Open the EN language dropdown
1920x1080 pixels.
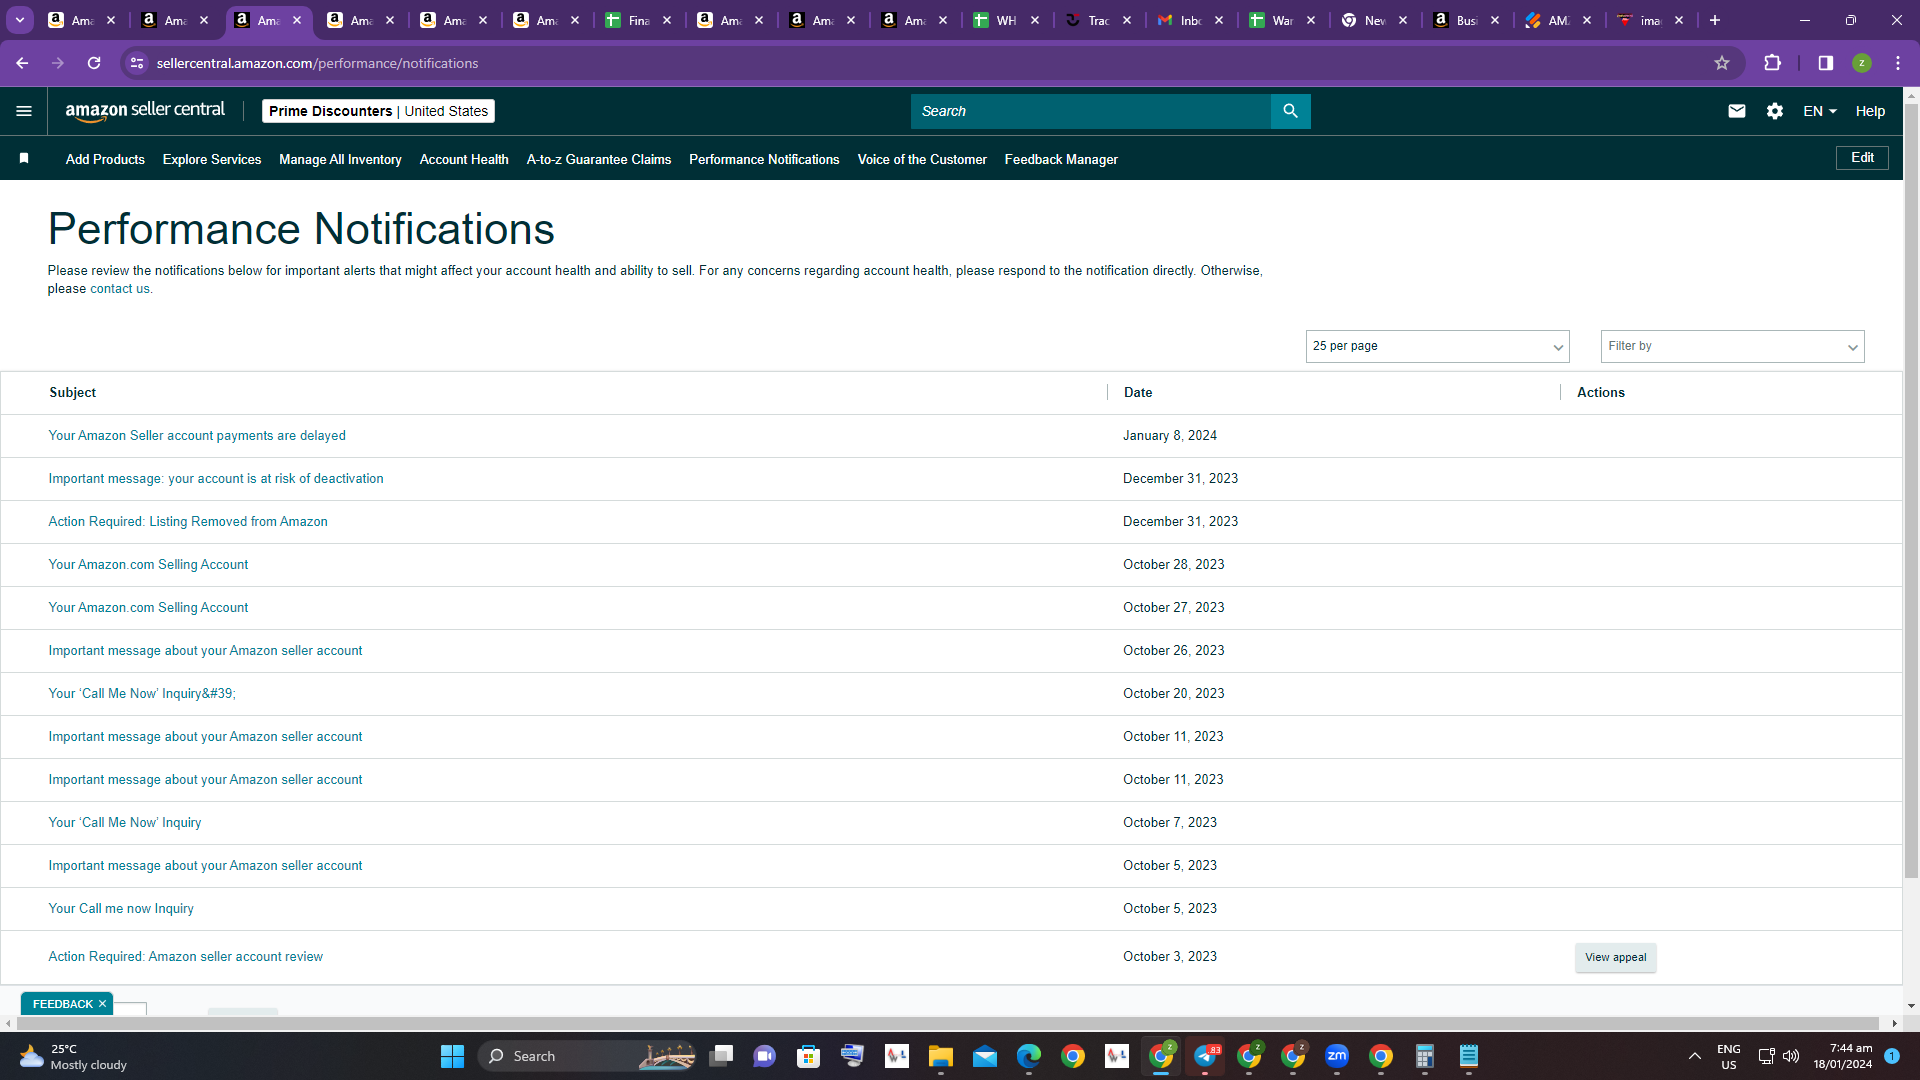point(1820,111)
